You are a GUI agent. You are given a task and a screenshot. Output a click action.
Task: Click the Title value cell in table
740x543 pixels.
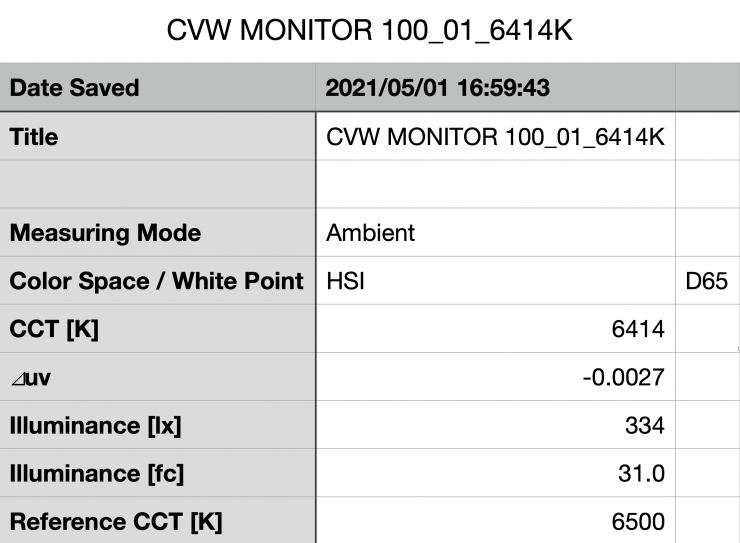495,137
